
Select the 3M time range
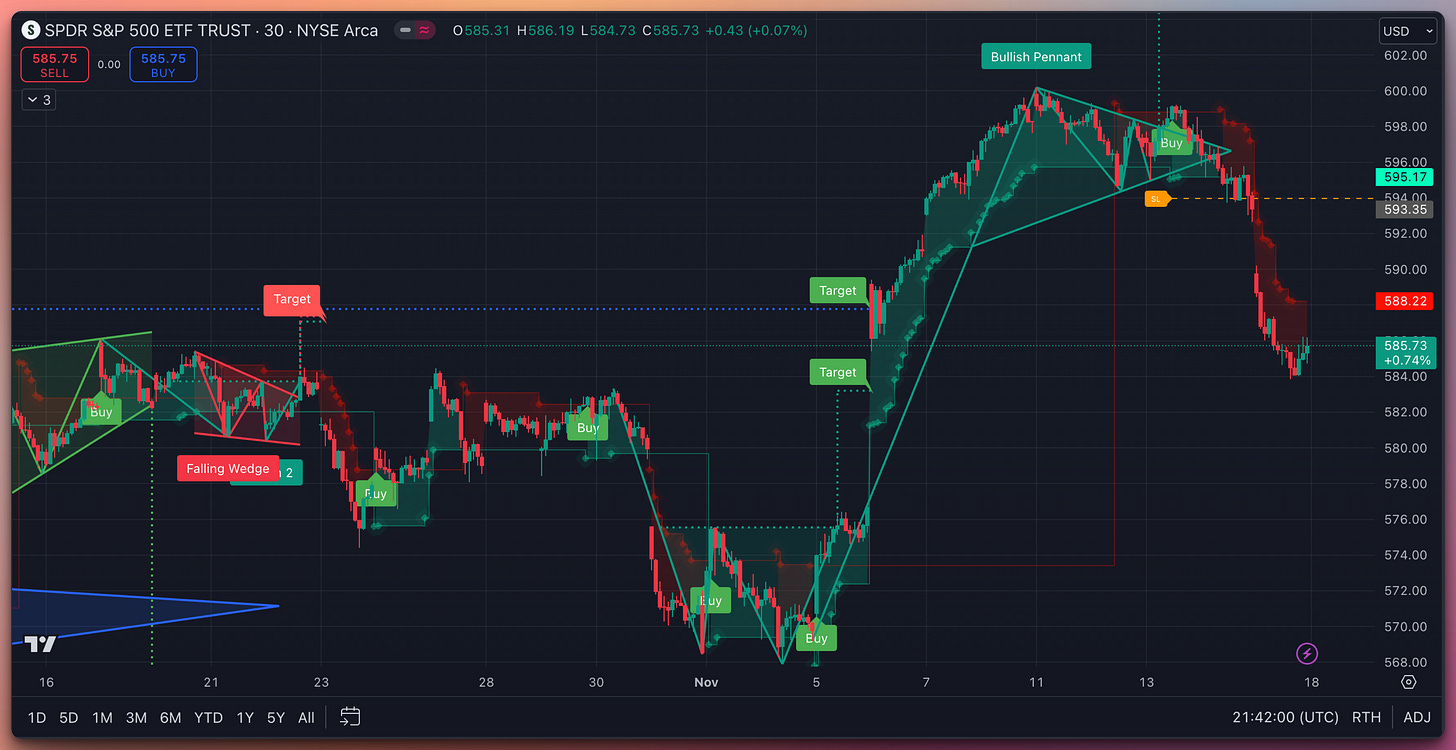tap(136, 717)
